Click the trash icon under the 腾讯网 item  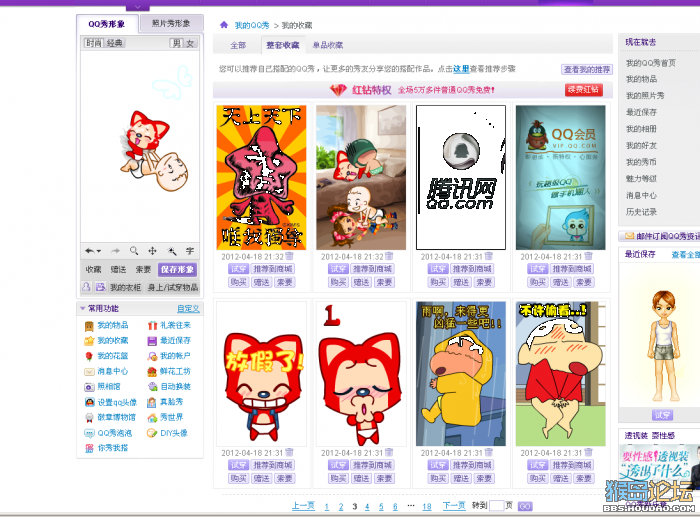click(489, 256)
